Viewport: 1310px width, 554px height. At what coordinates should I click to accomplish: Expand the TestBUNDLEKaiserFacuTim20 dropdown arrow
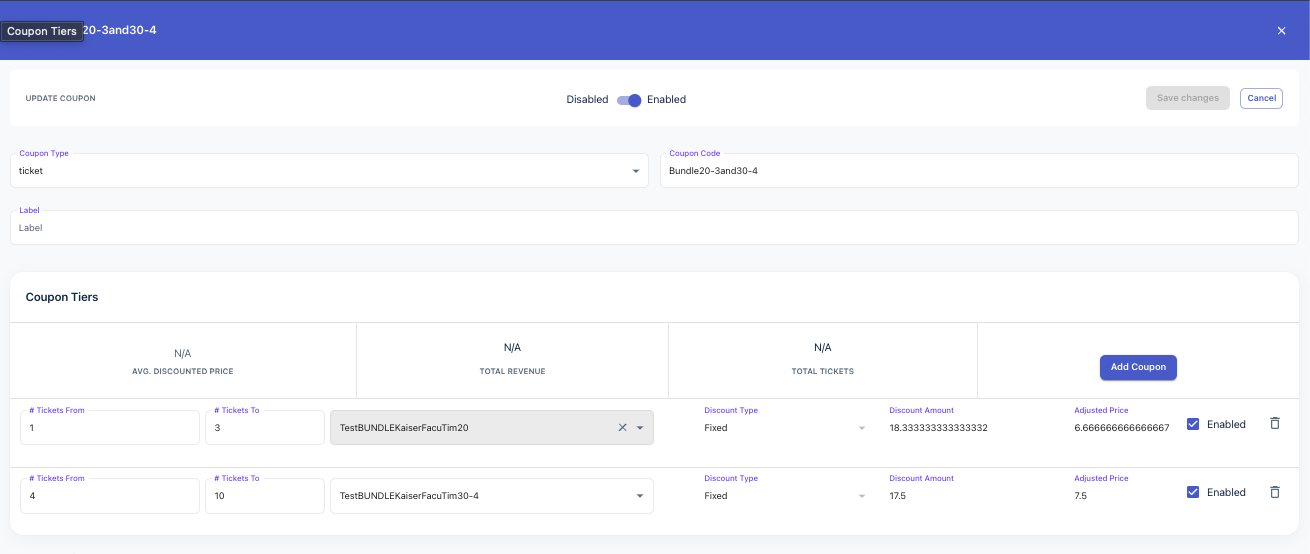pyautogui.click(x=640, y=428)
